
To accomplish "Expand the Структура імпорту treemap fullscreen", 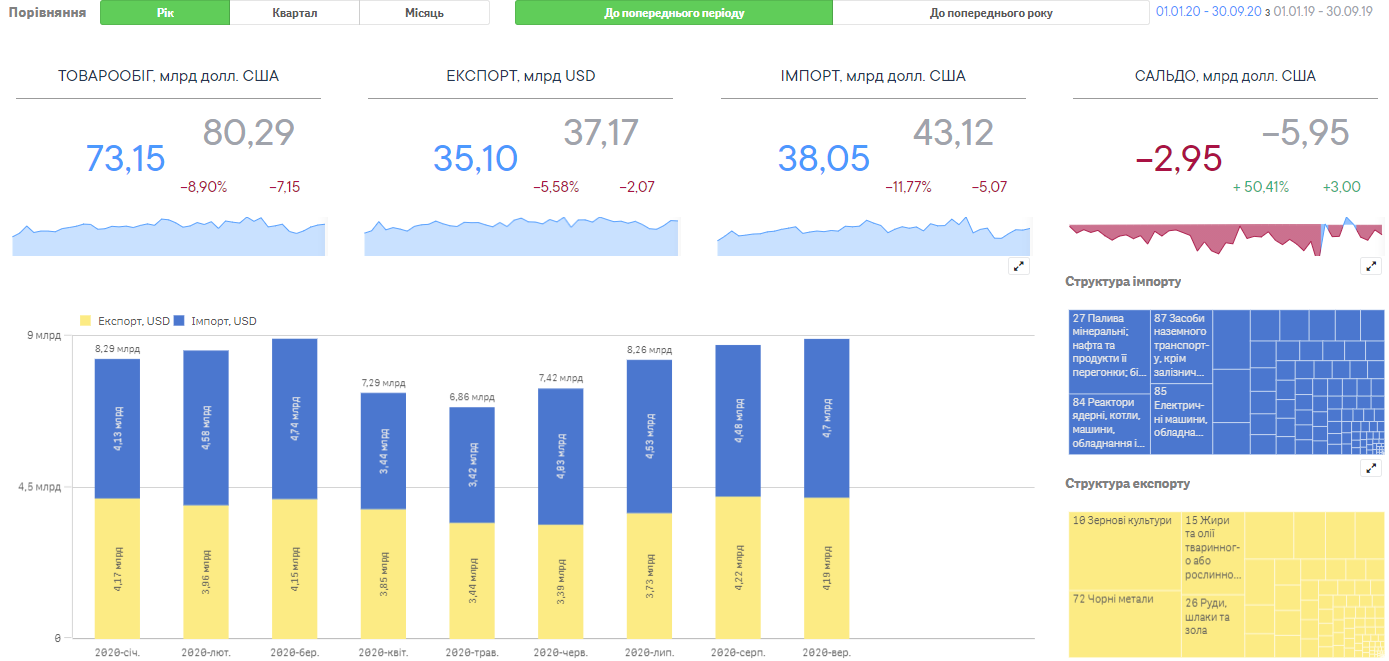I will [x=1371, y=468].
